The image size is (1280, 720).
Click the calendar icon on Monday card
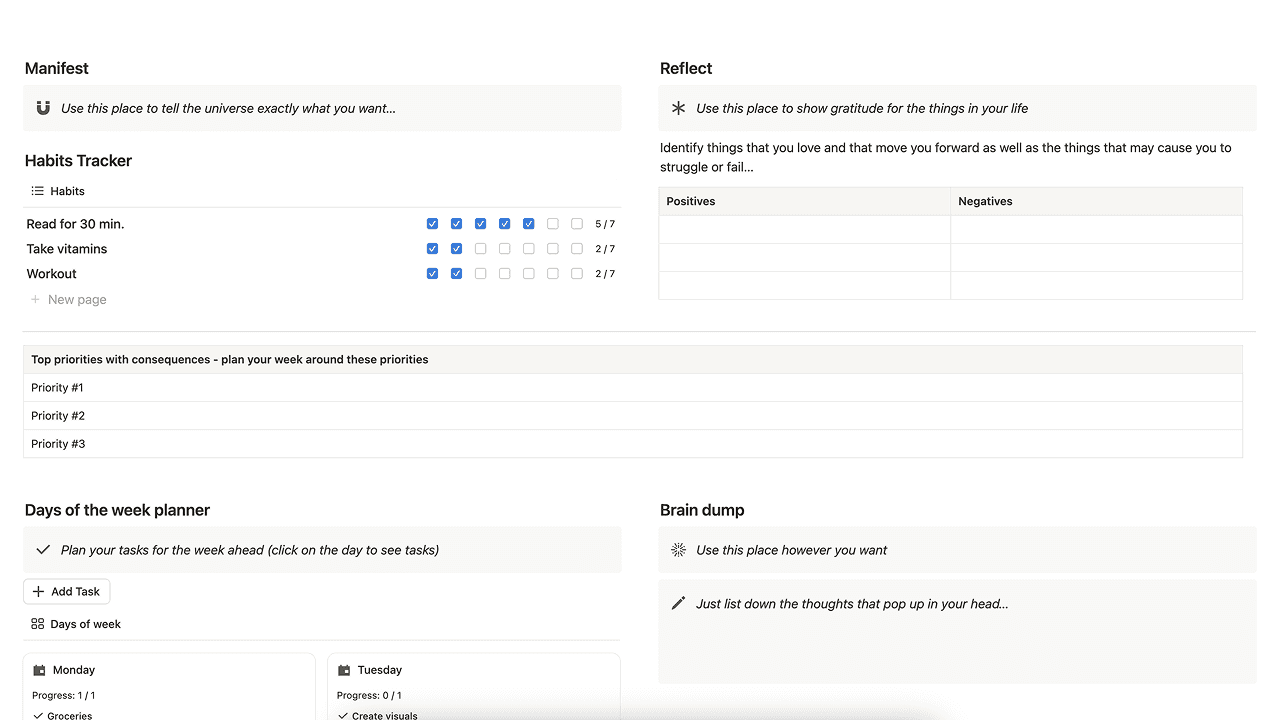tap(39, 670)
